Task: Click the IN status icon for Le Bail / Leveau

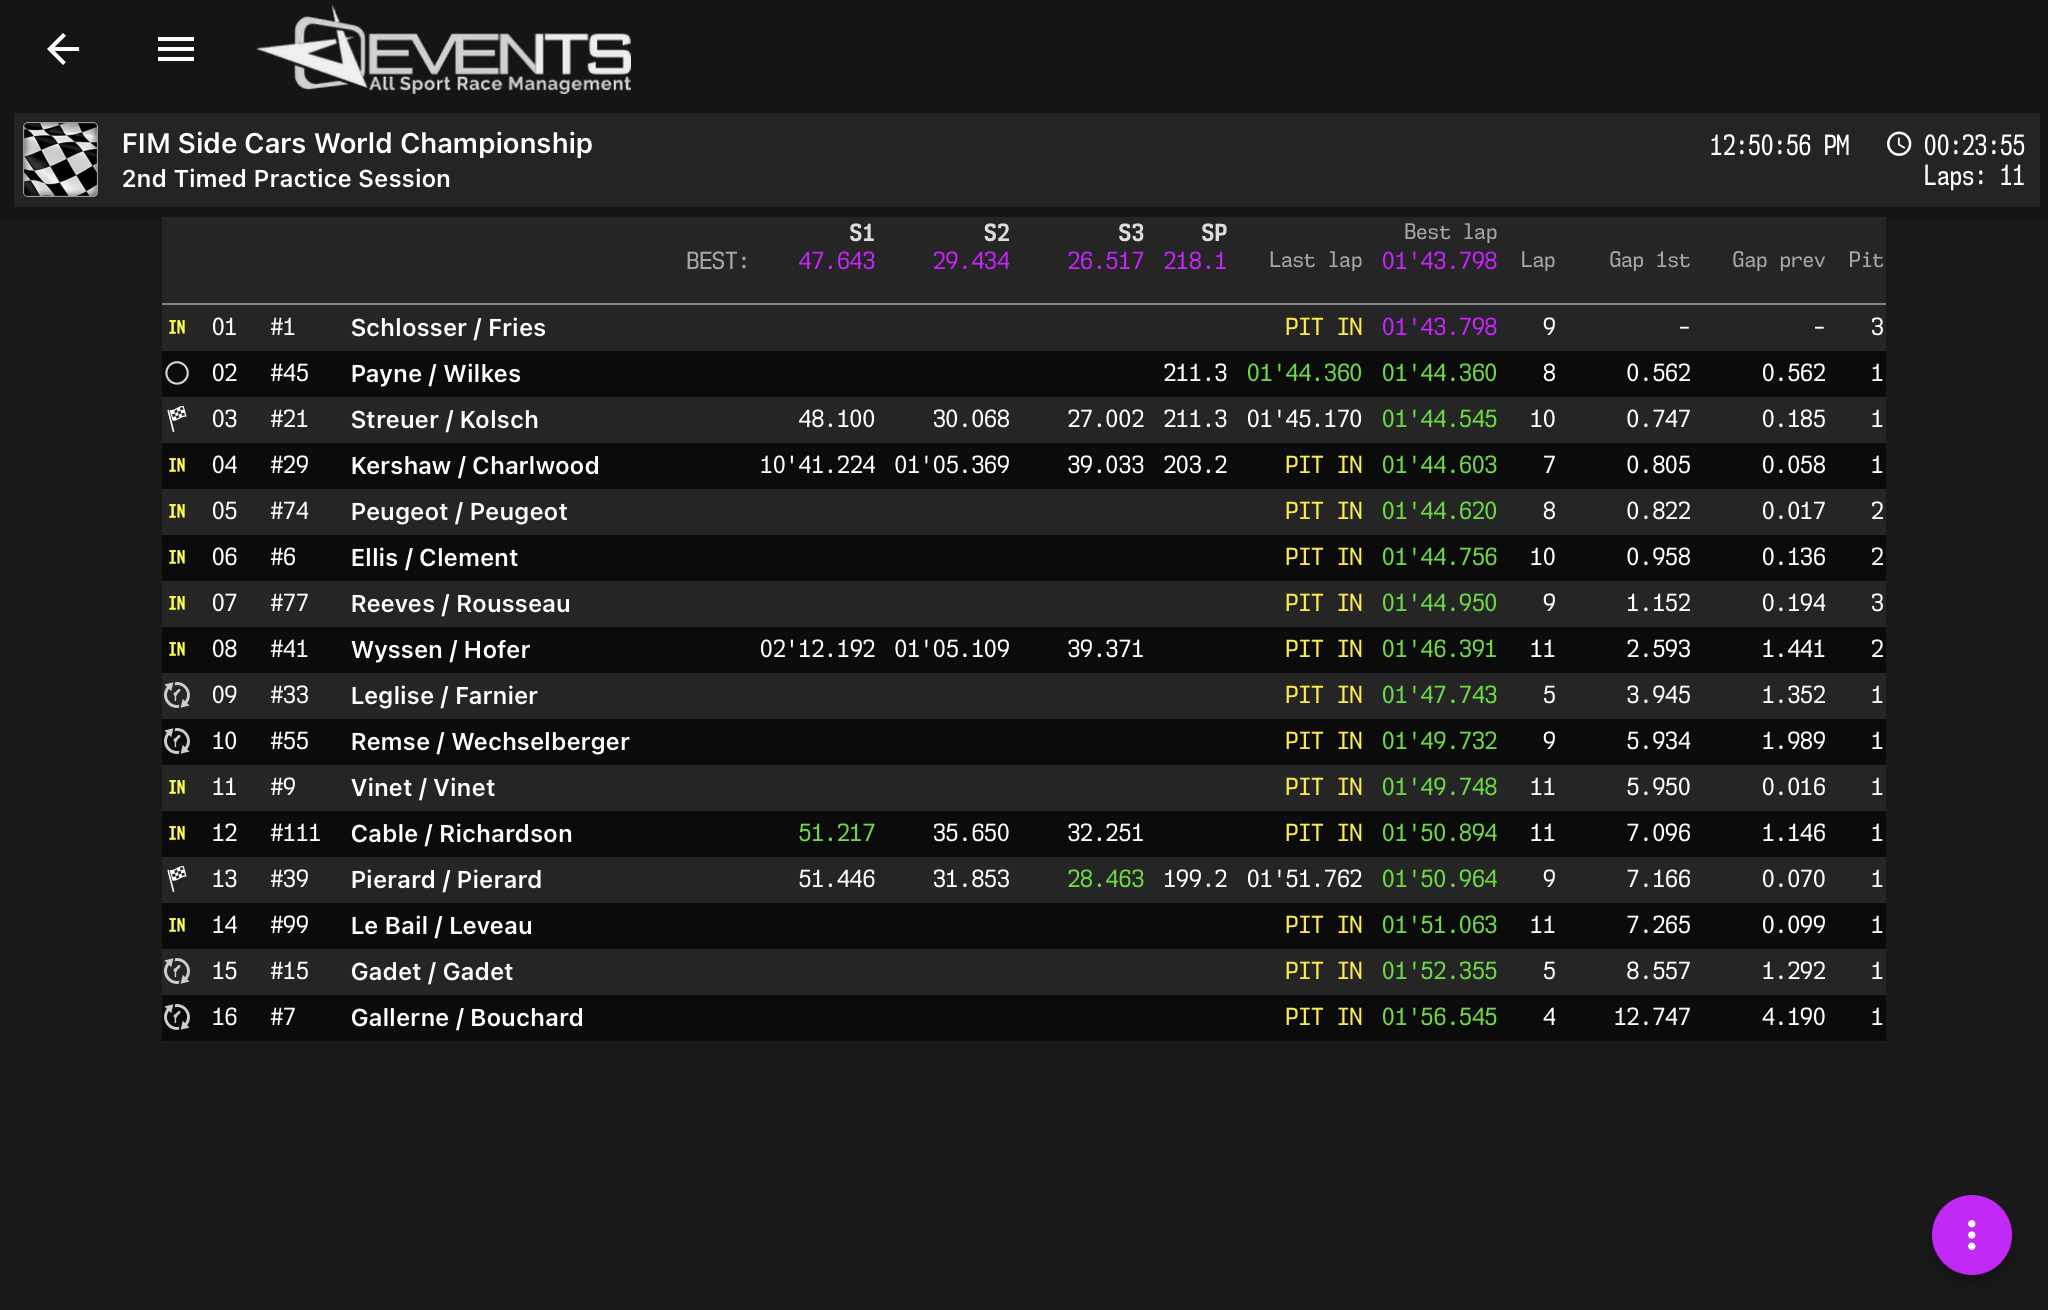Action: [177, 926]
